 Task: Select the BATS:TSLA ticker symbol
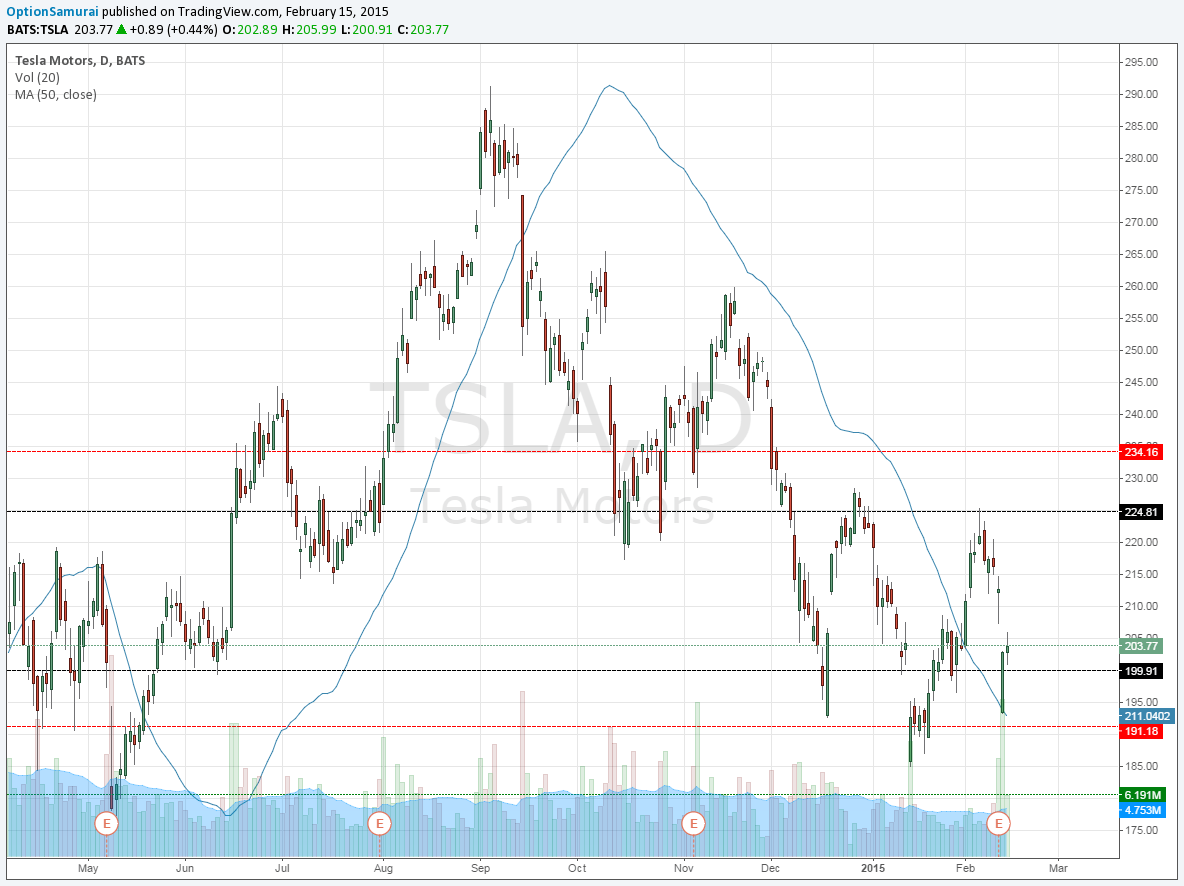tap(38, 29)
